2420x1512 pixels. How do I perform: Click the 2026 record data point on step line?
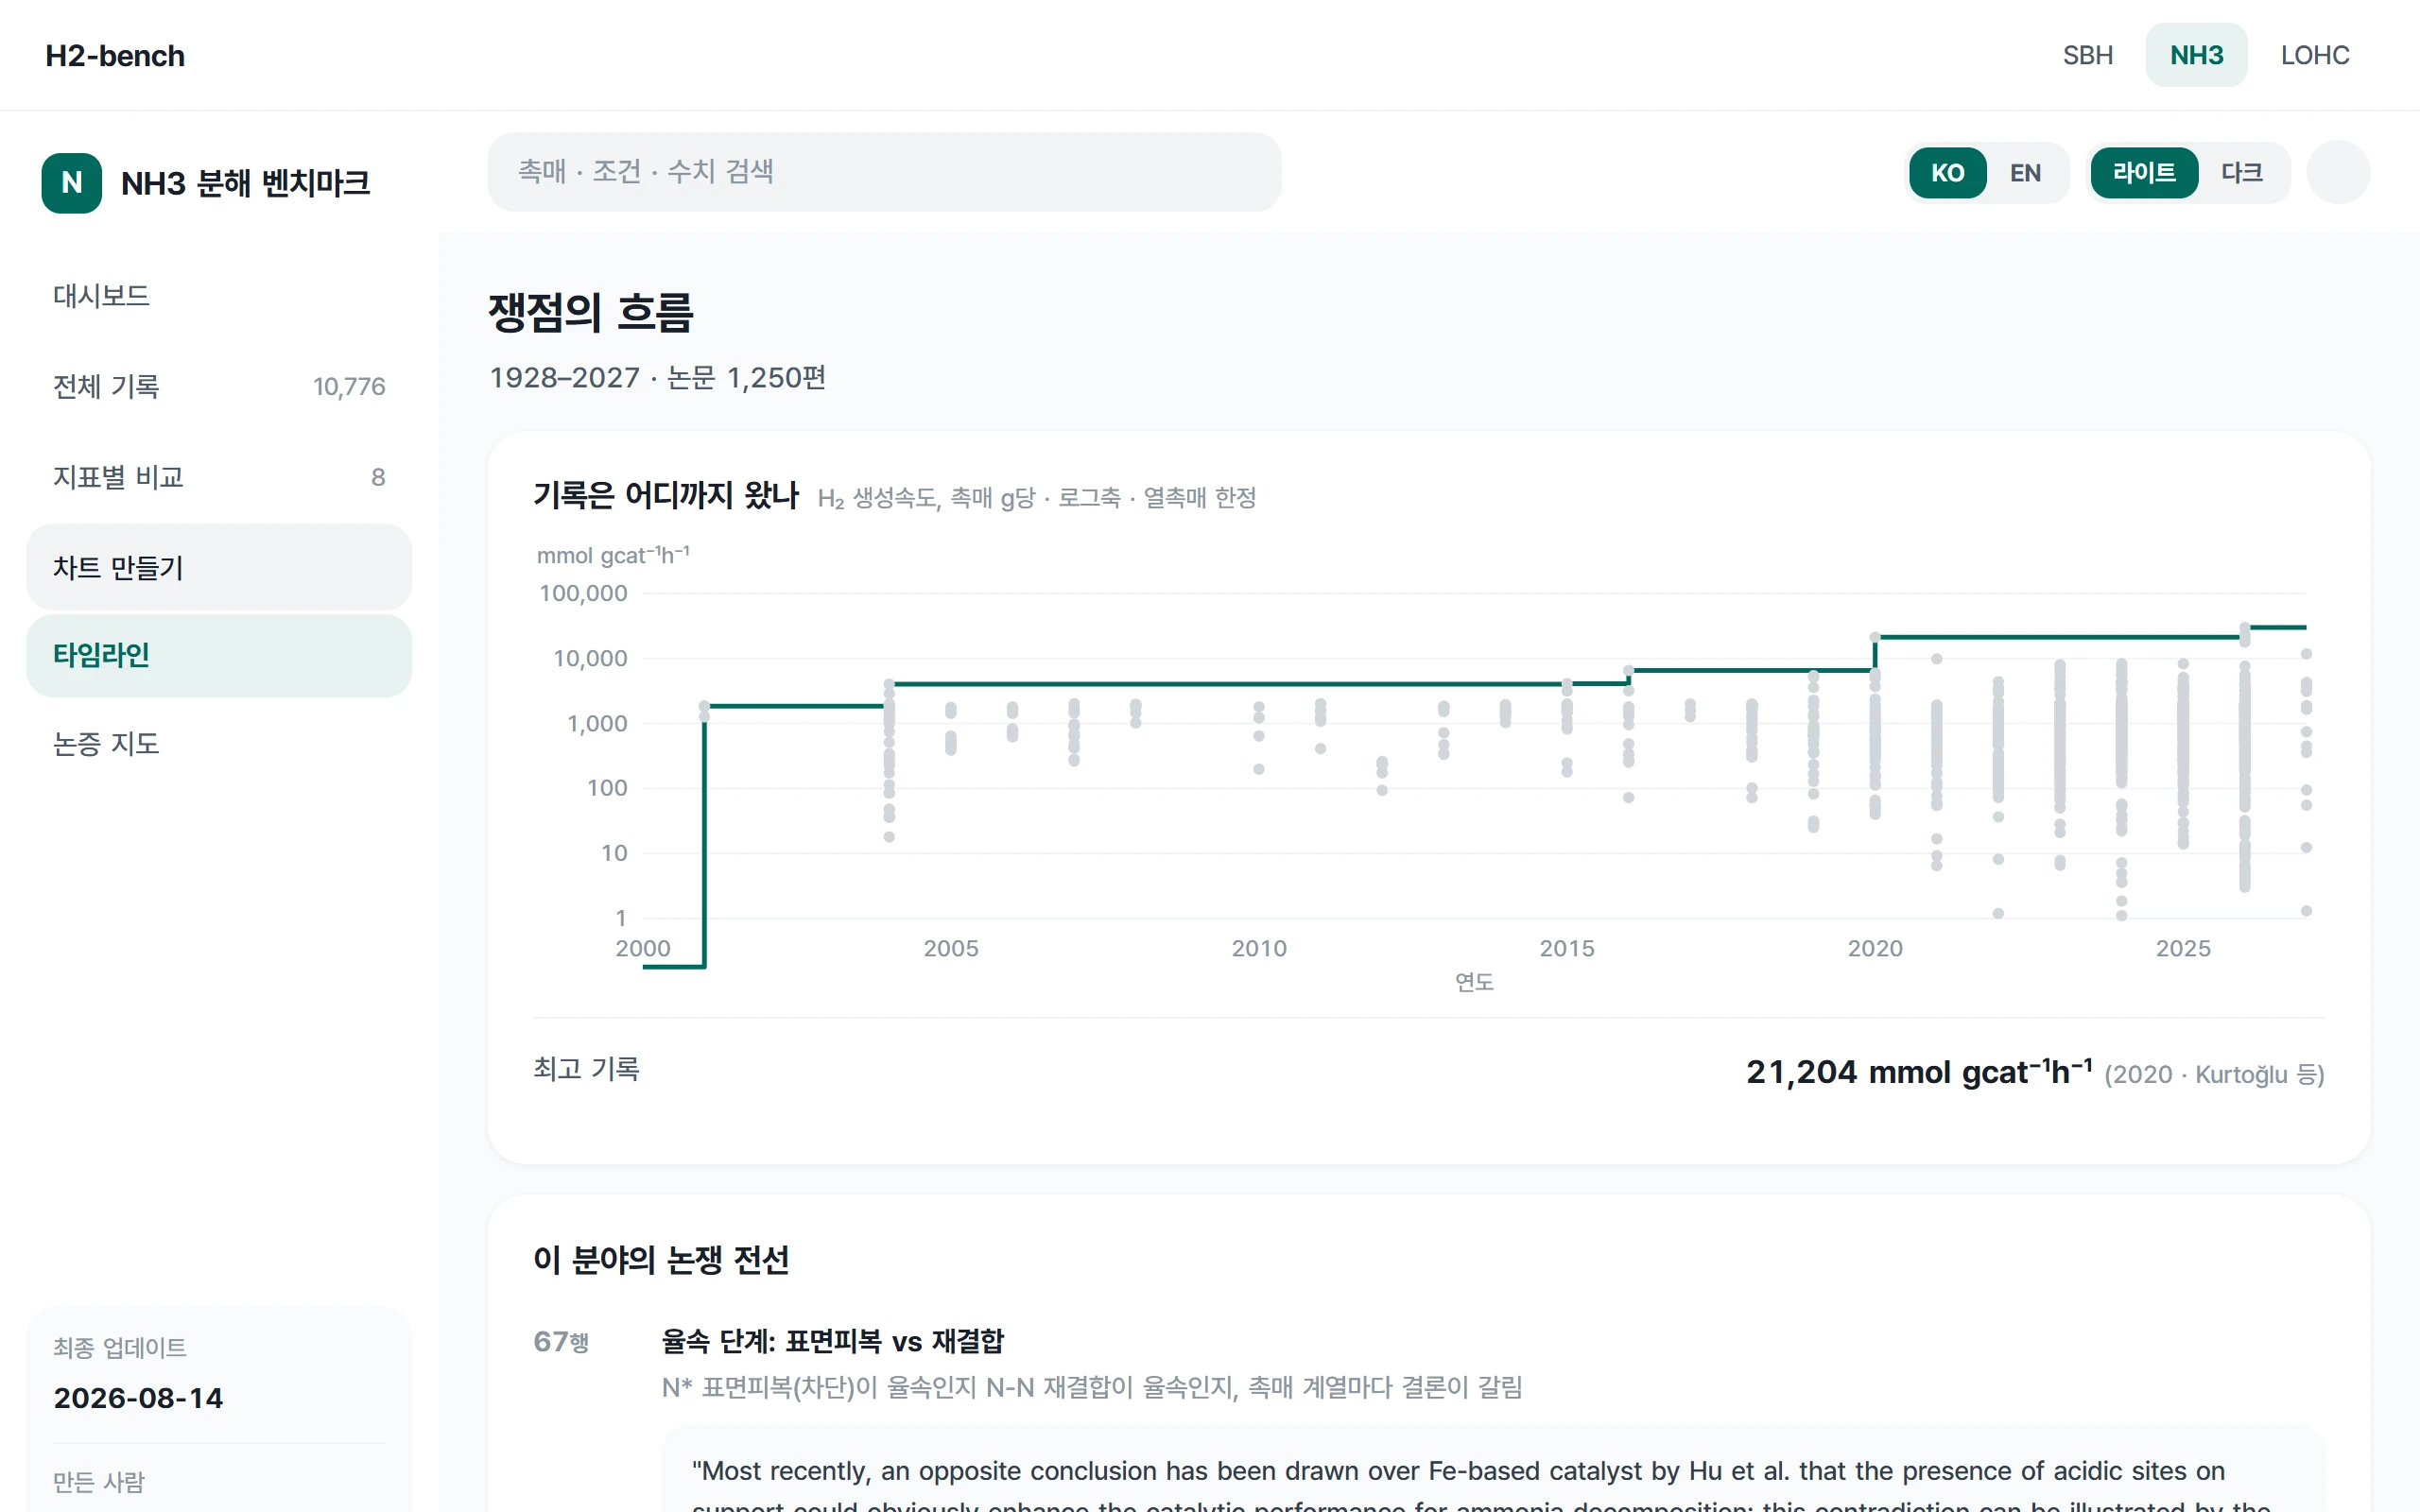click(x=2245, y=628)
